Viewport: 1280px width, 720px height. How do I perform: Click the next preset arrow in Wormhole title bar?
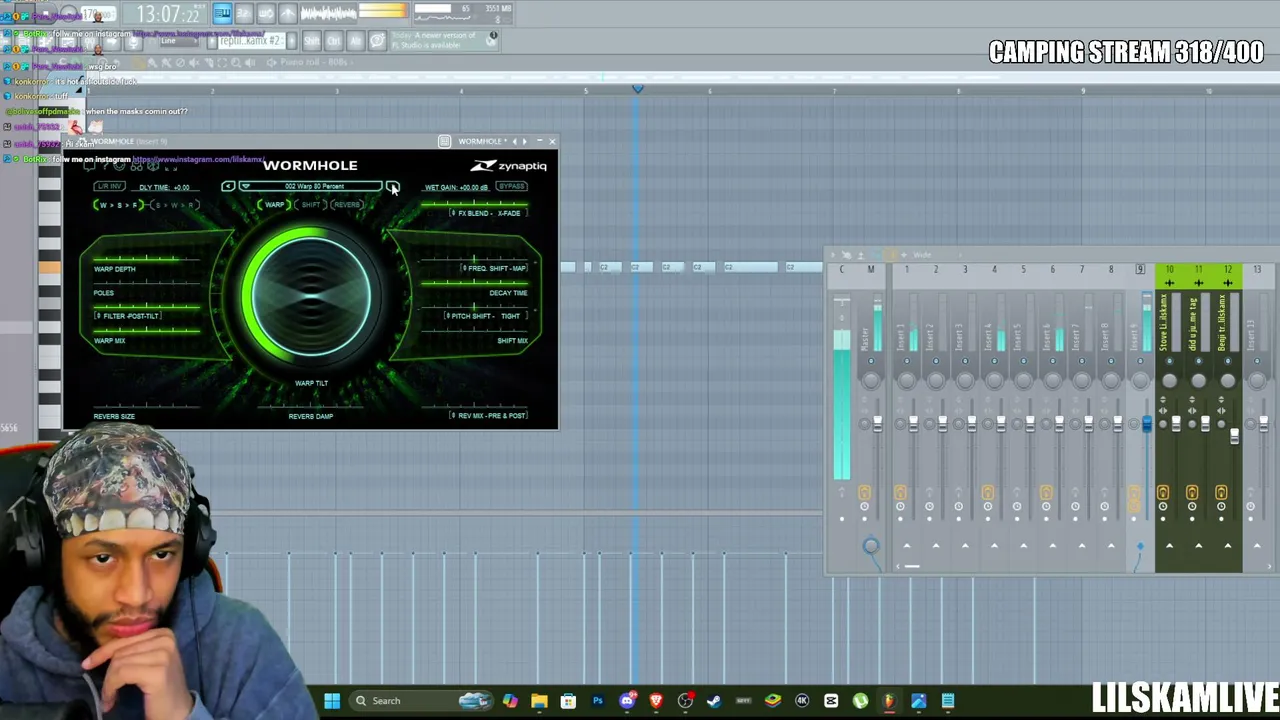(525, 141)
